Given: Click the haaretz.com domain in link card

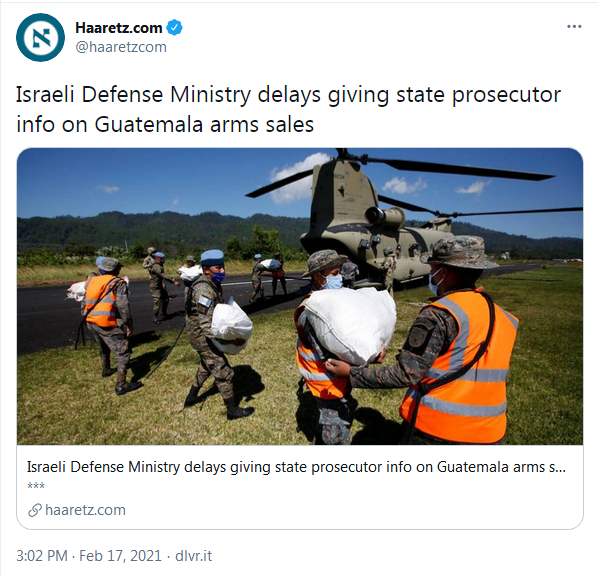Looking at the screenshot, I should point(85,510).
